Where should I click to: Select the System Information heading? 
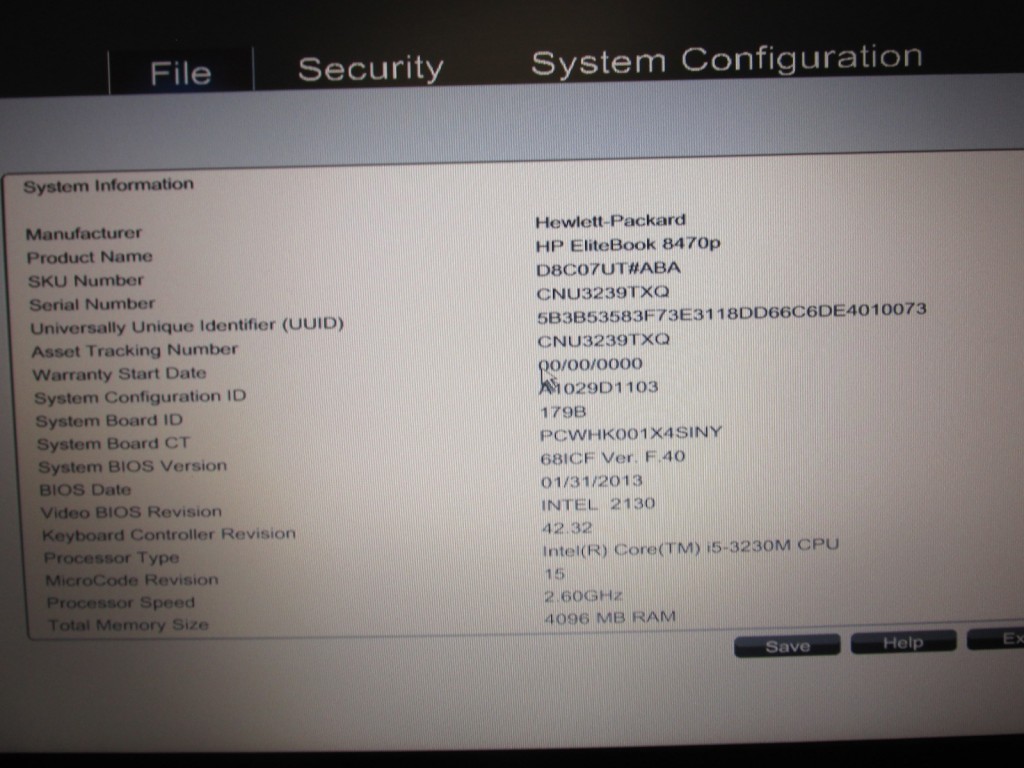point(108,185)
